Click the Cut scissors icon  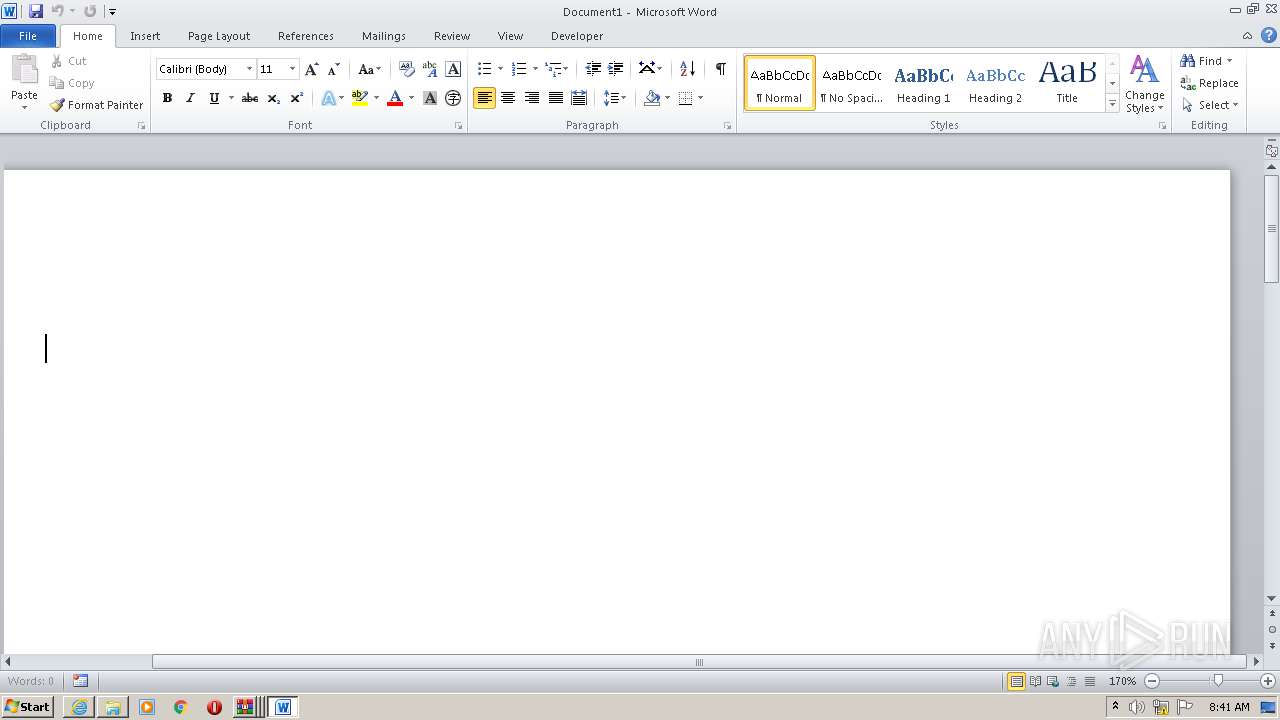click(57, 61)
